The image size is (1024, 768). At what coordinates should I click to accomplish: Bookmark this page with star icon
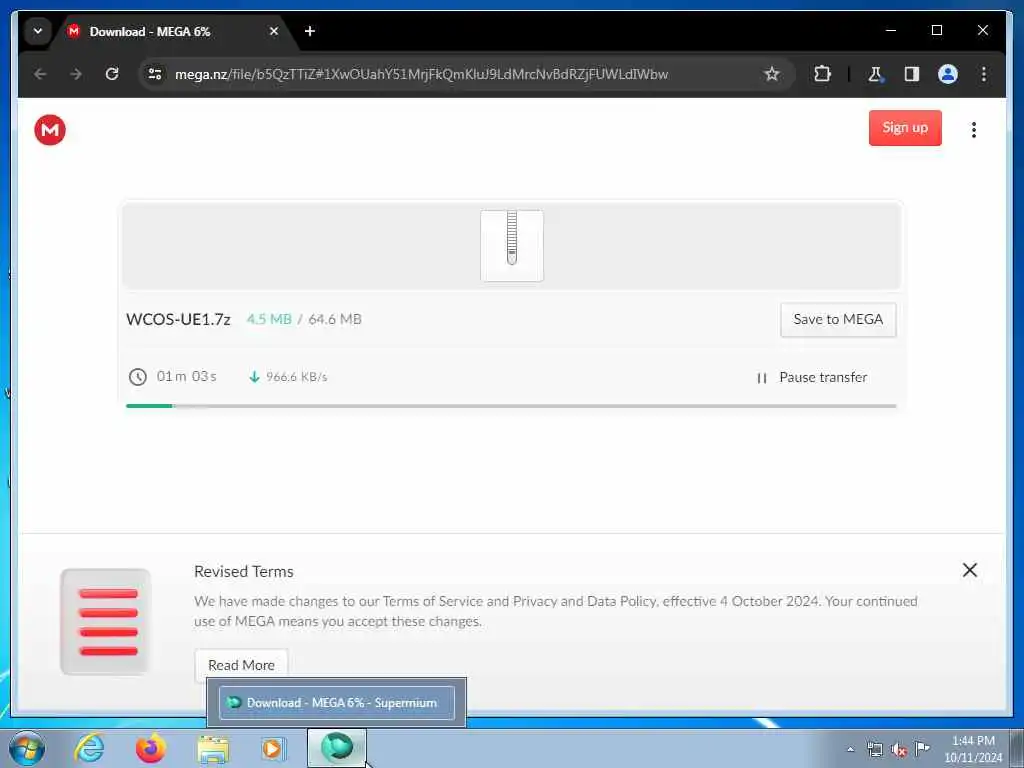[772, 74]
